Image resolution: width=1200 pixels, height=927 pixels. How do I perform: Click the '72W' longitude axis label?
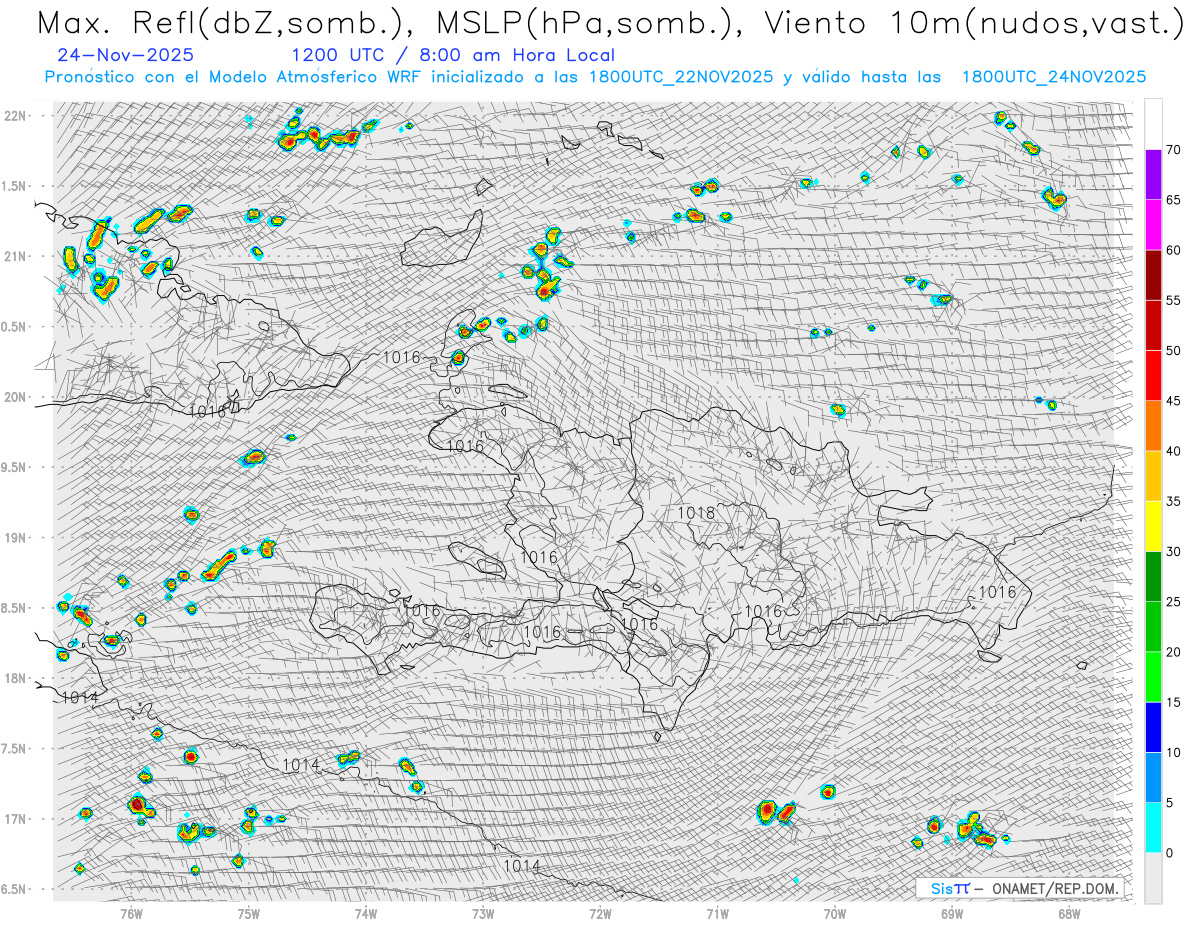600,913
